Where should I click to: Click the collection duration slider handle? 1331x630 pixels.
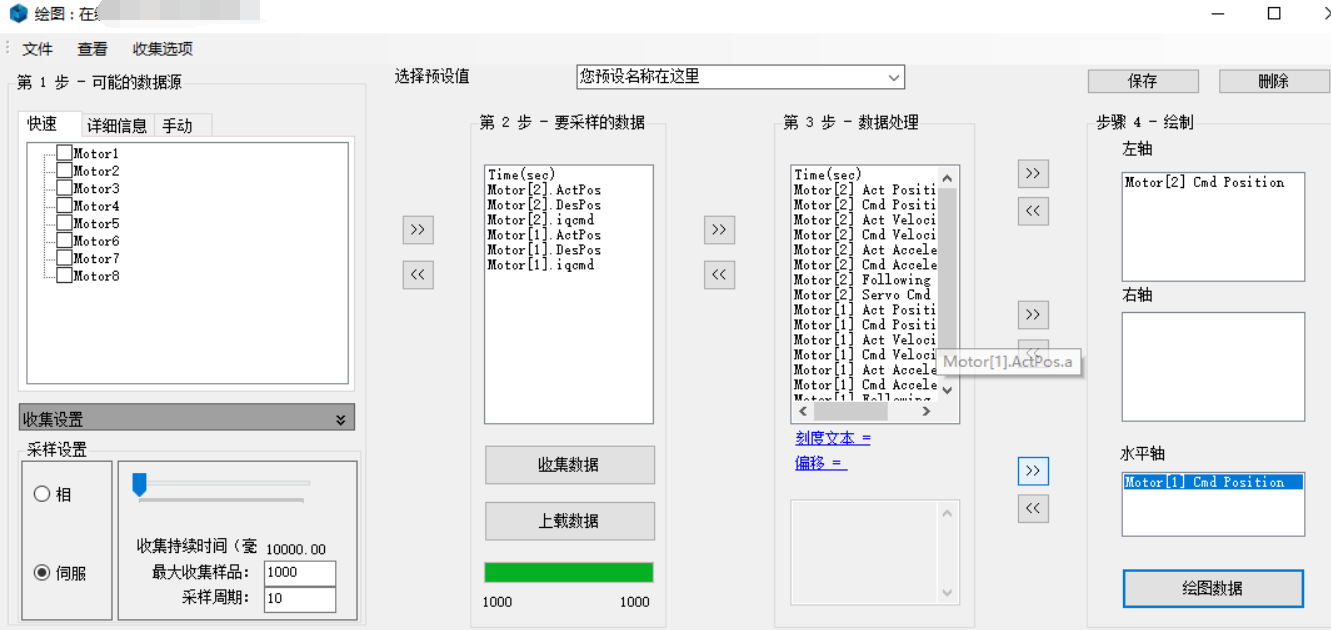138,482
